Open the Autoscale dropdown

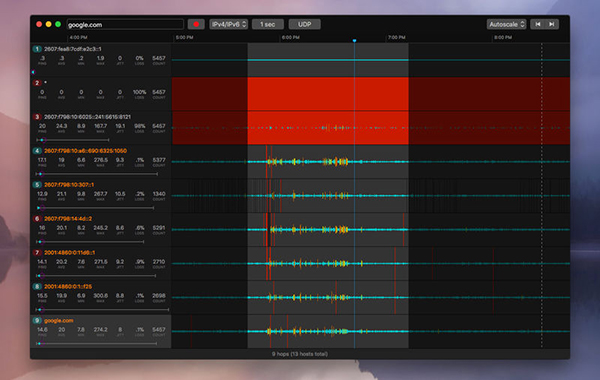click(x=507, y=24)
